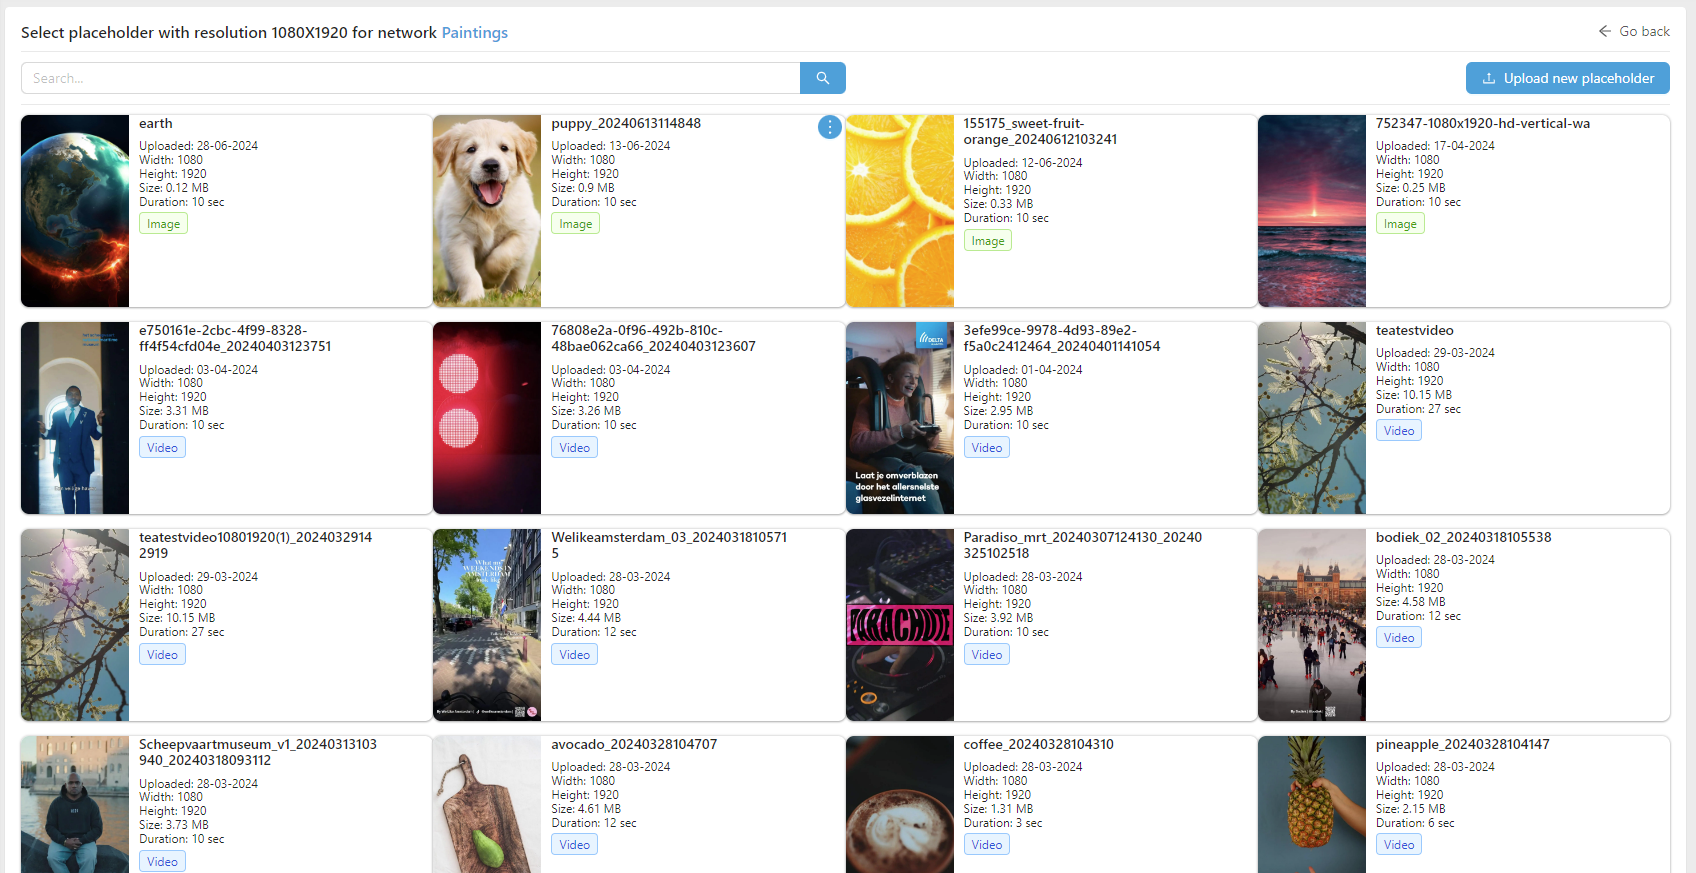
Task: Choose the teatestvideo blossom branch thumbnail
Action: point(1311,418)
